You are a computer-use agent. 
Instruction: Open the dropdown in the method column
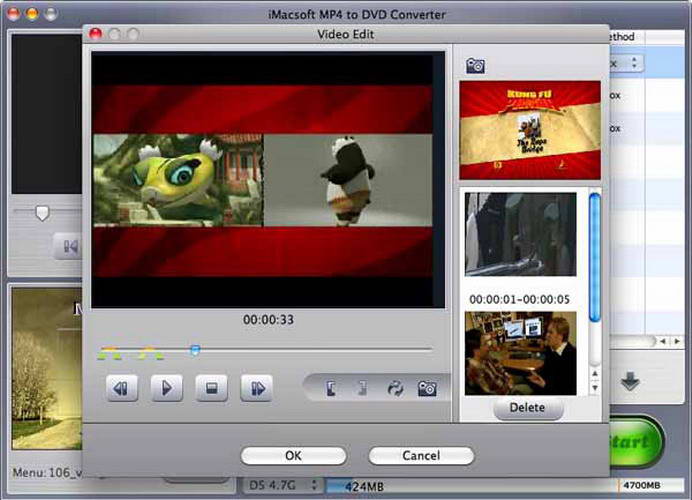point(626,64)
